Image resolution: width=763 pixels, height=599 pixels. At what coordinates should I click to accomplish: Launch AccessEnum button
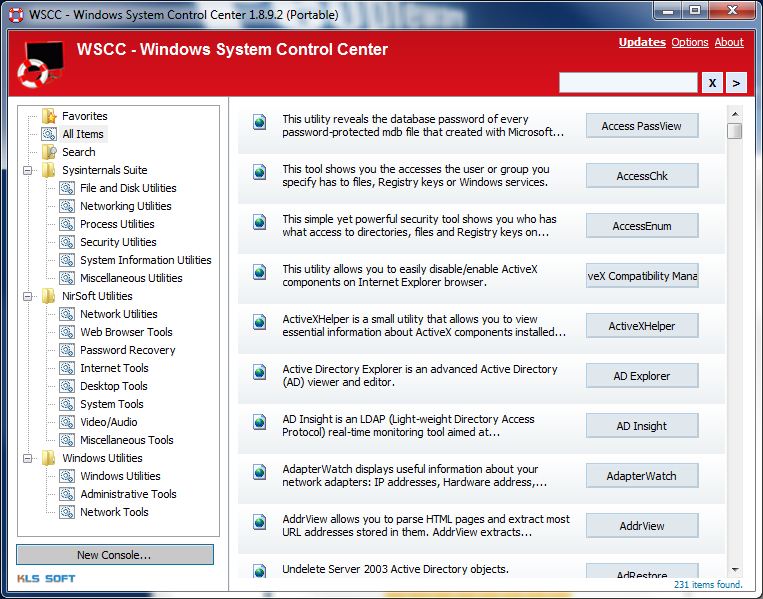642,226
